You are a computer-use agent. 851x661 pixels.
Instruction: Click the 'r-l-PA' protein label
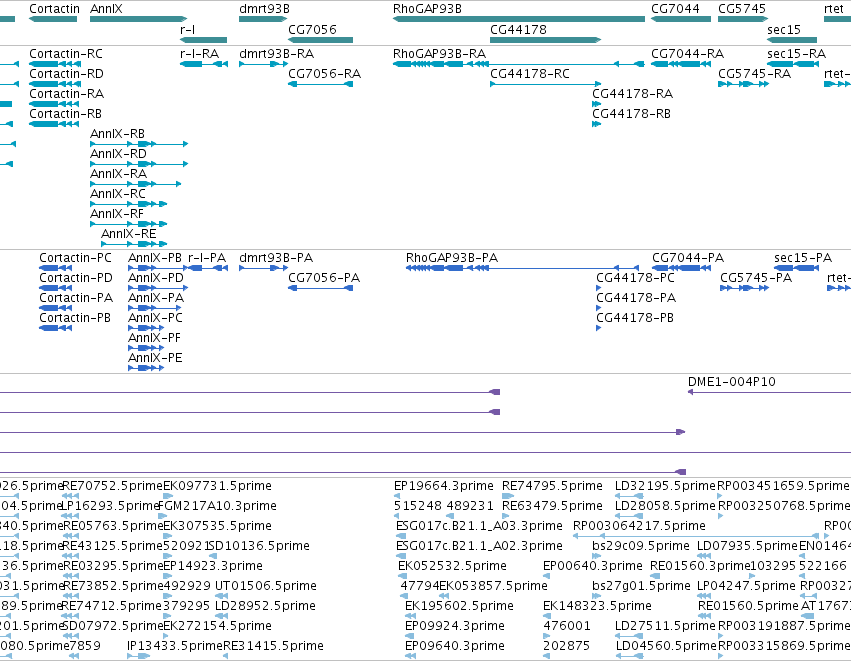(207, 258)
